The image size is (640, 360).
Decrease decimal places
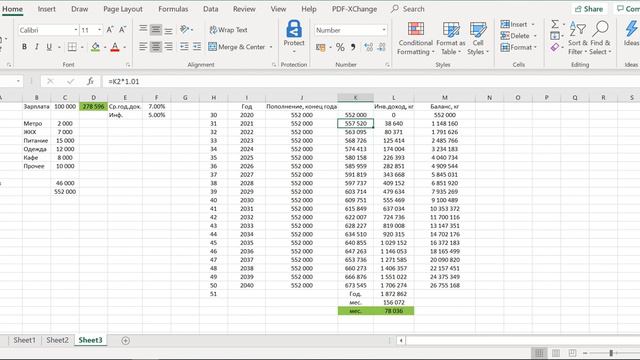[x=382, y=47]
